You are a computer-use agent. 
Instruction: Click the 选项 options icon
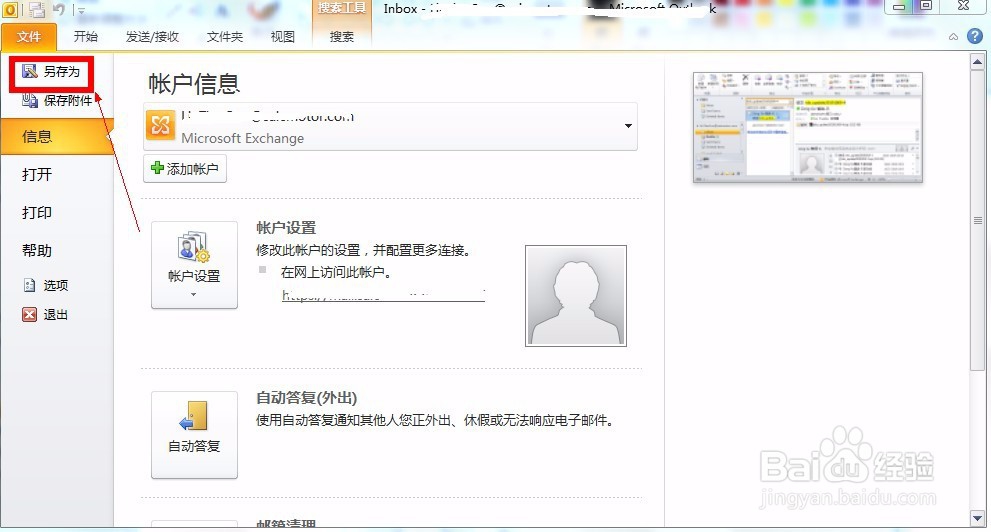[29, 285]
